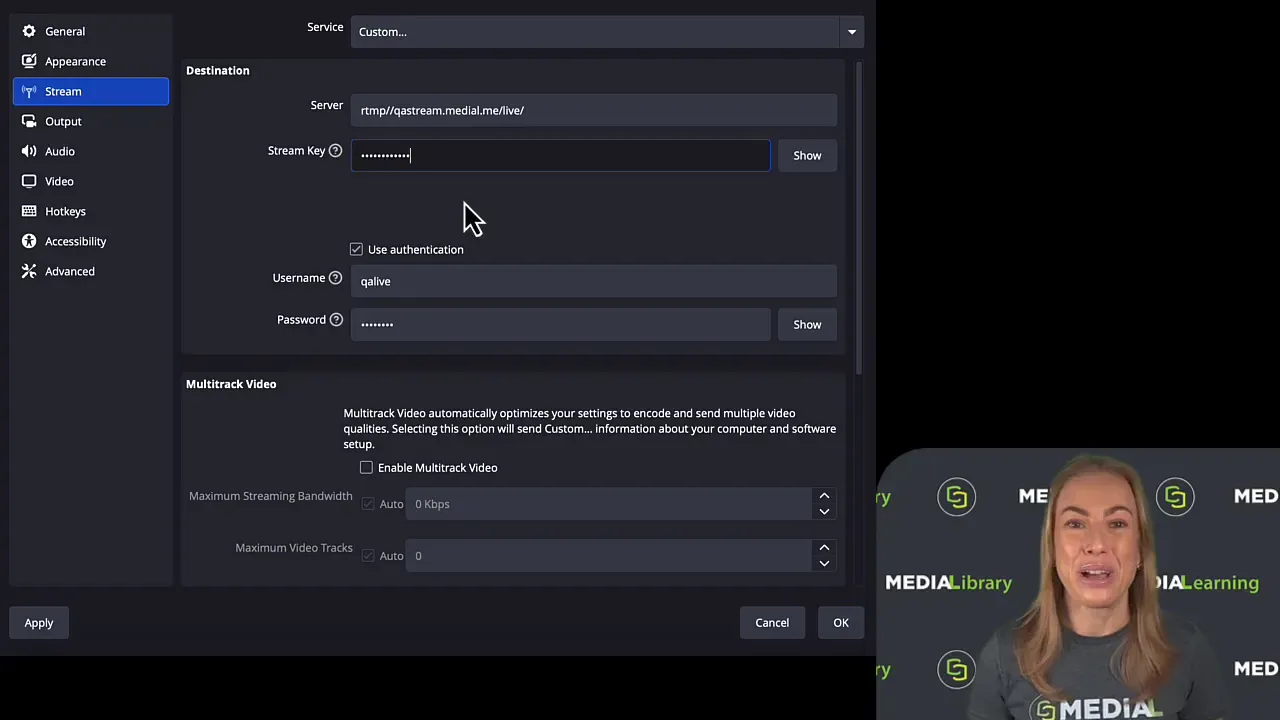Image resolution: width=1280 pixels, height=720 pixels.
Task: Click the Video monitor icon in sidebar
Action: tap(29, 181)
